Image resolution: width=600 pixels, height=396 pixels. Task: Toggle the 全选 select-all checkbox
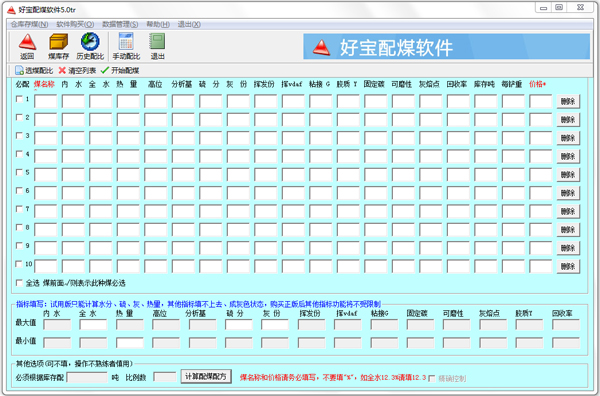[x=19, y=283]
